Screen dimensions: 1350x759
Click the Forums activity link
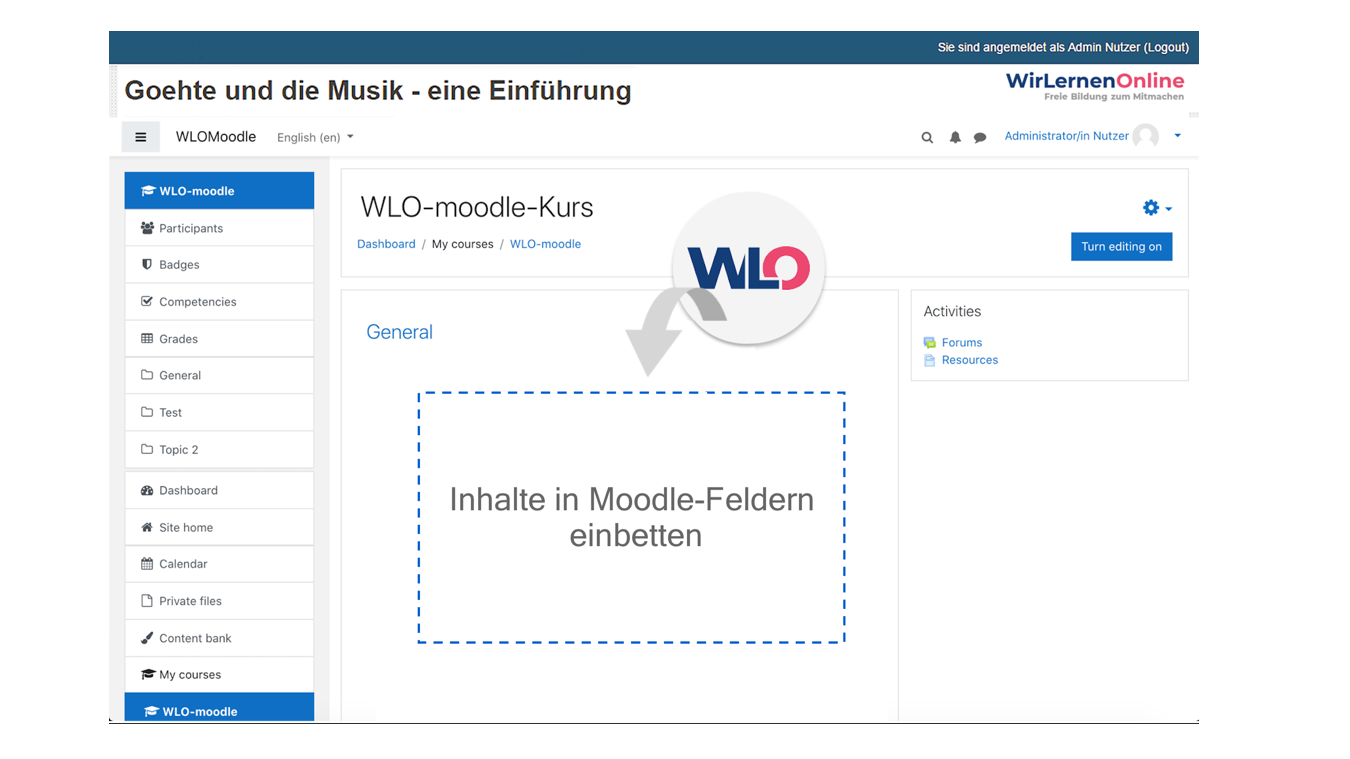coord(961,342)
